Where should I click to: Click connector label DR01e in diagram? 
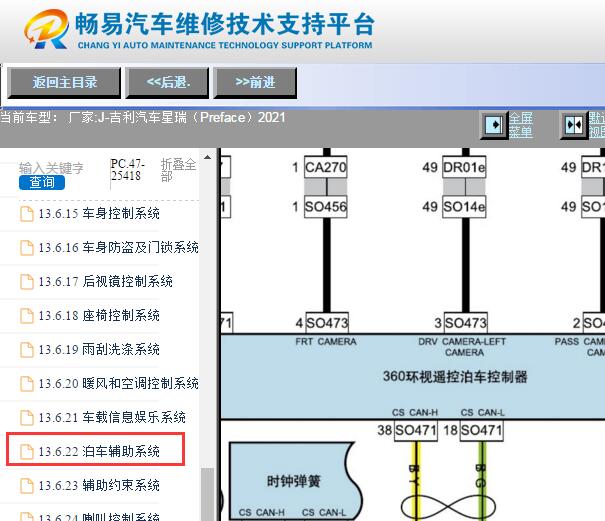tap(464, 167)
